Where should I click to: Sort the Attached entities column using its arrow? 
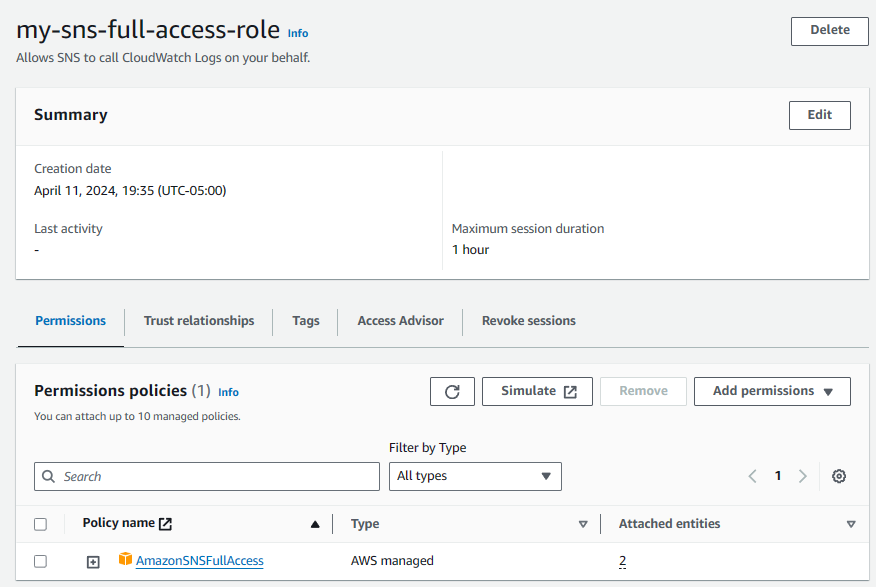851,524
